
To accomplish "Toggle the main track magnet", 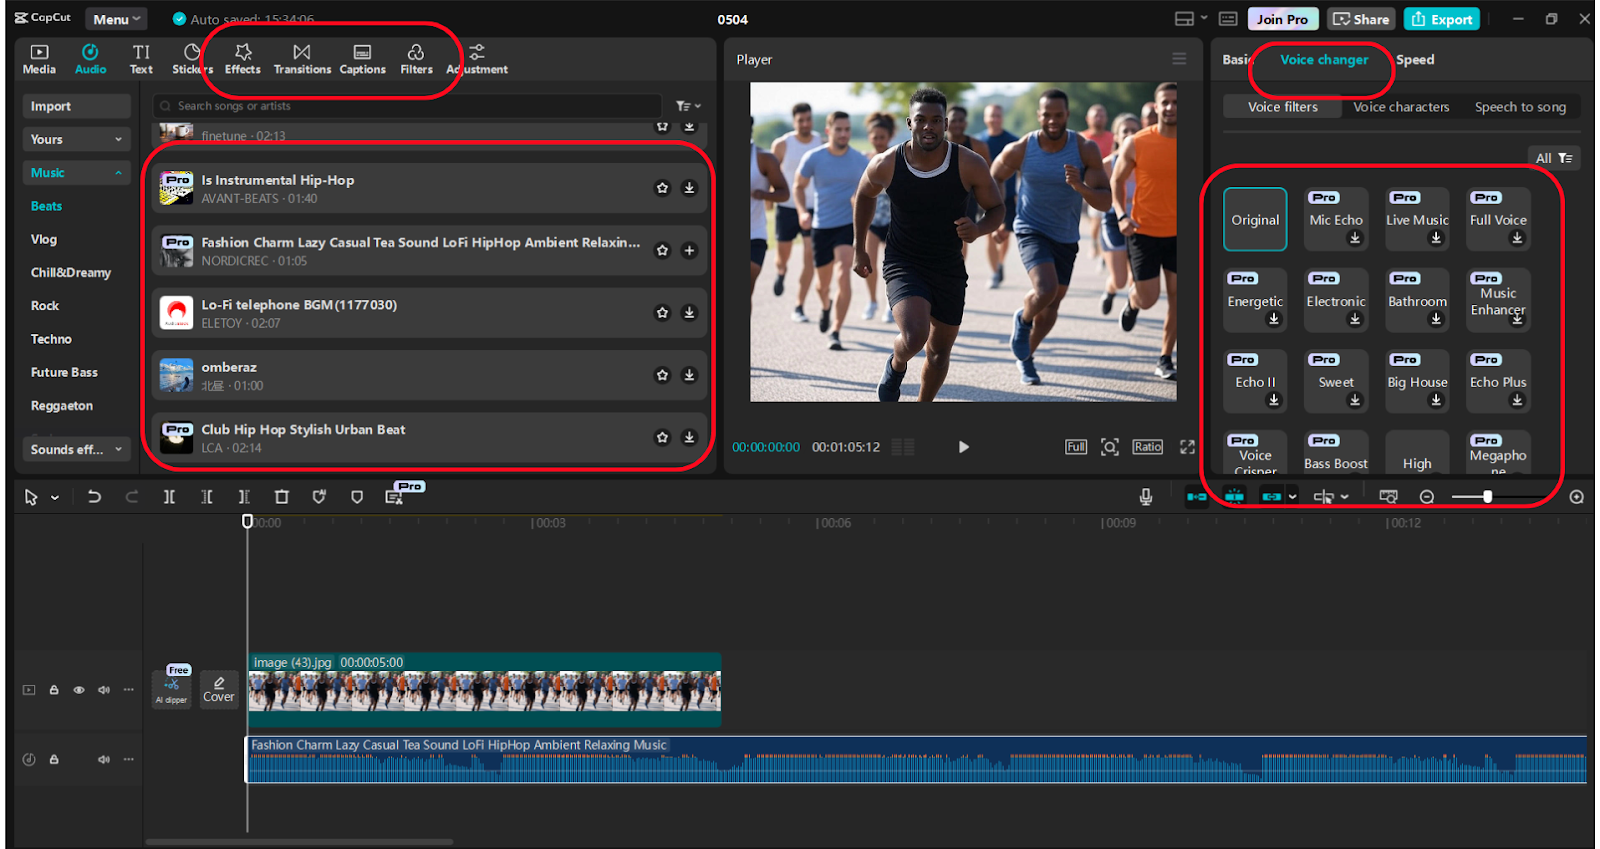I will point(1196,497).
